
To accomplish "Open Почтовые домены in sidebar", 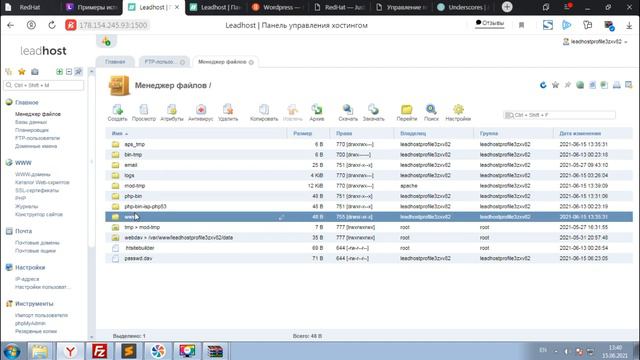I will 37,243.
